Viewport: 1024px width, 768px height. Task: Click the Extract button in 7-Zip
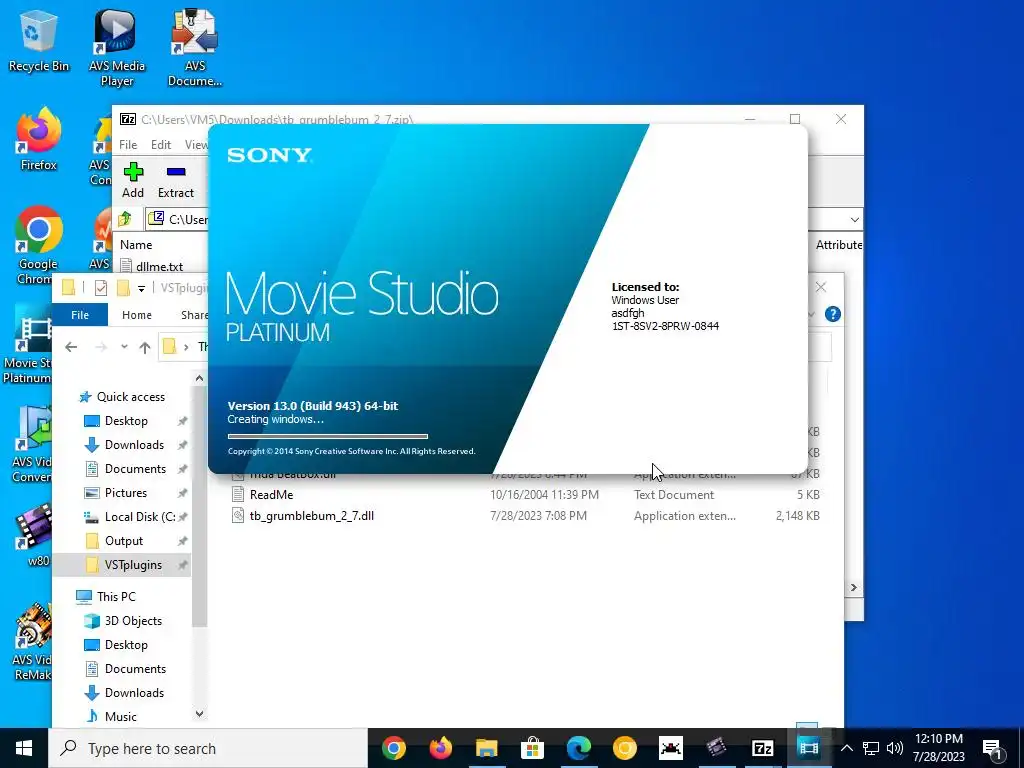tap(176, 180)
